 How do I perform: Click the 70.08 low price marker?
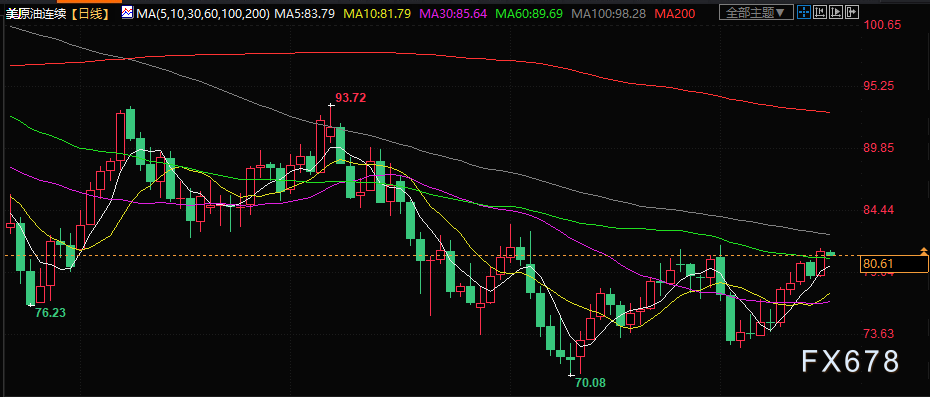(591, 383)
